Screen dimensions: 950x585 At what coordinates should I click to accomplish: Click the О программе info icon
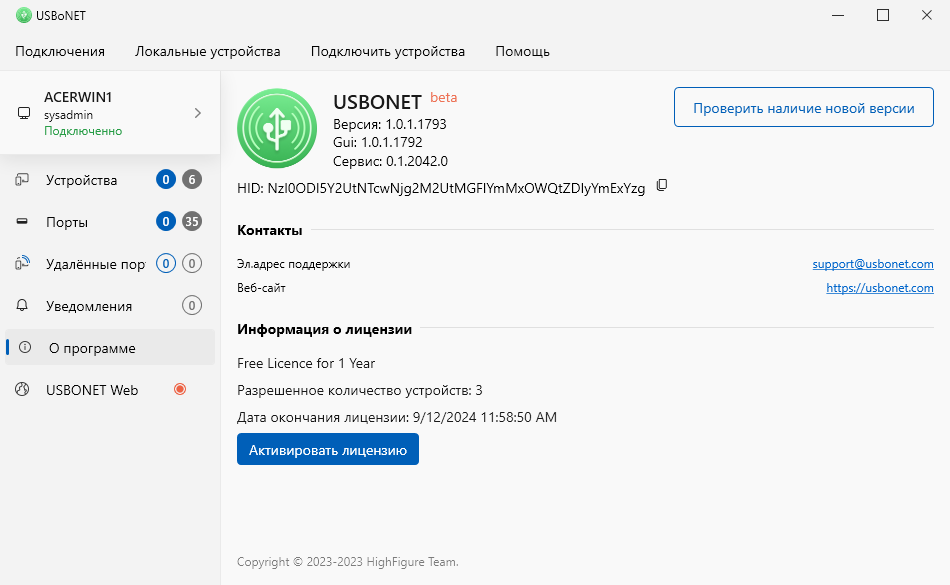click(x=25, y=347)
